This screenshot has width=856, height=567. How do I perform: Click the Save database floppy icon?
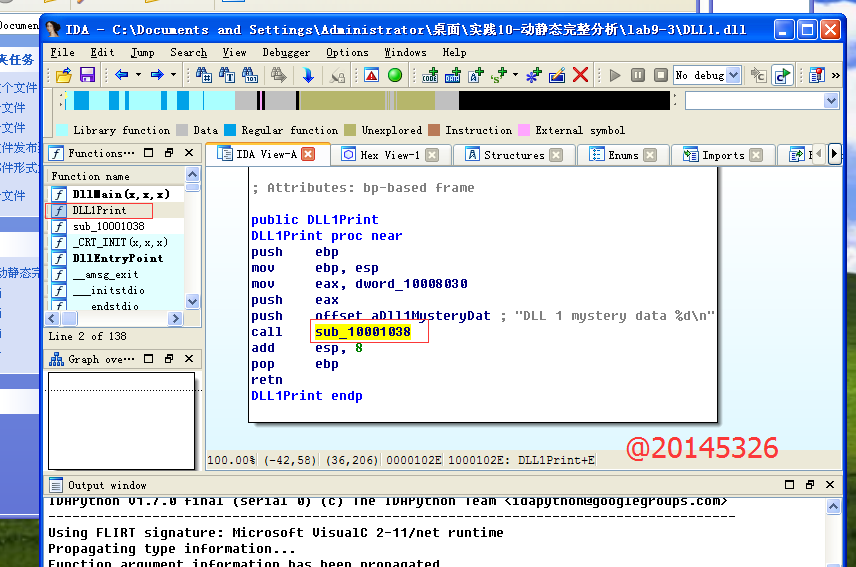pyautogui.click(x=87, y=75)
